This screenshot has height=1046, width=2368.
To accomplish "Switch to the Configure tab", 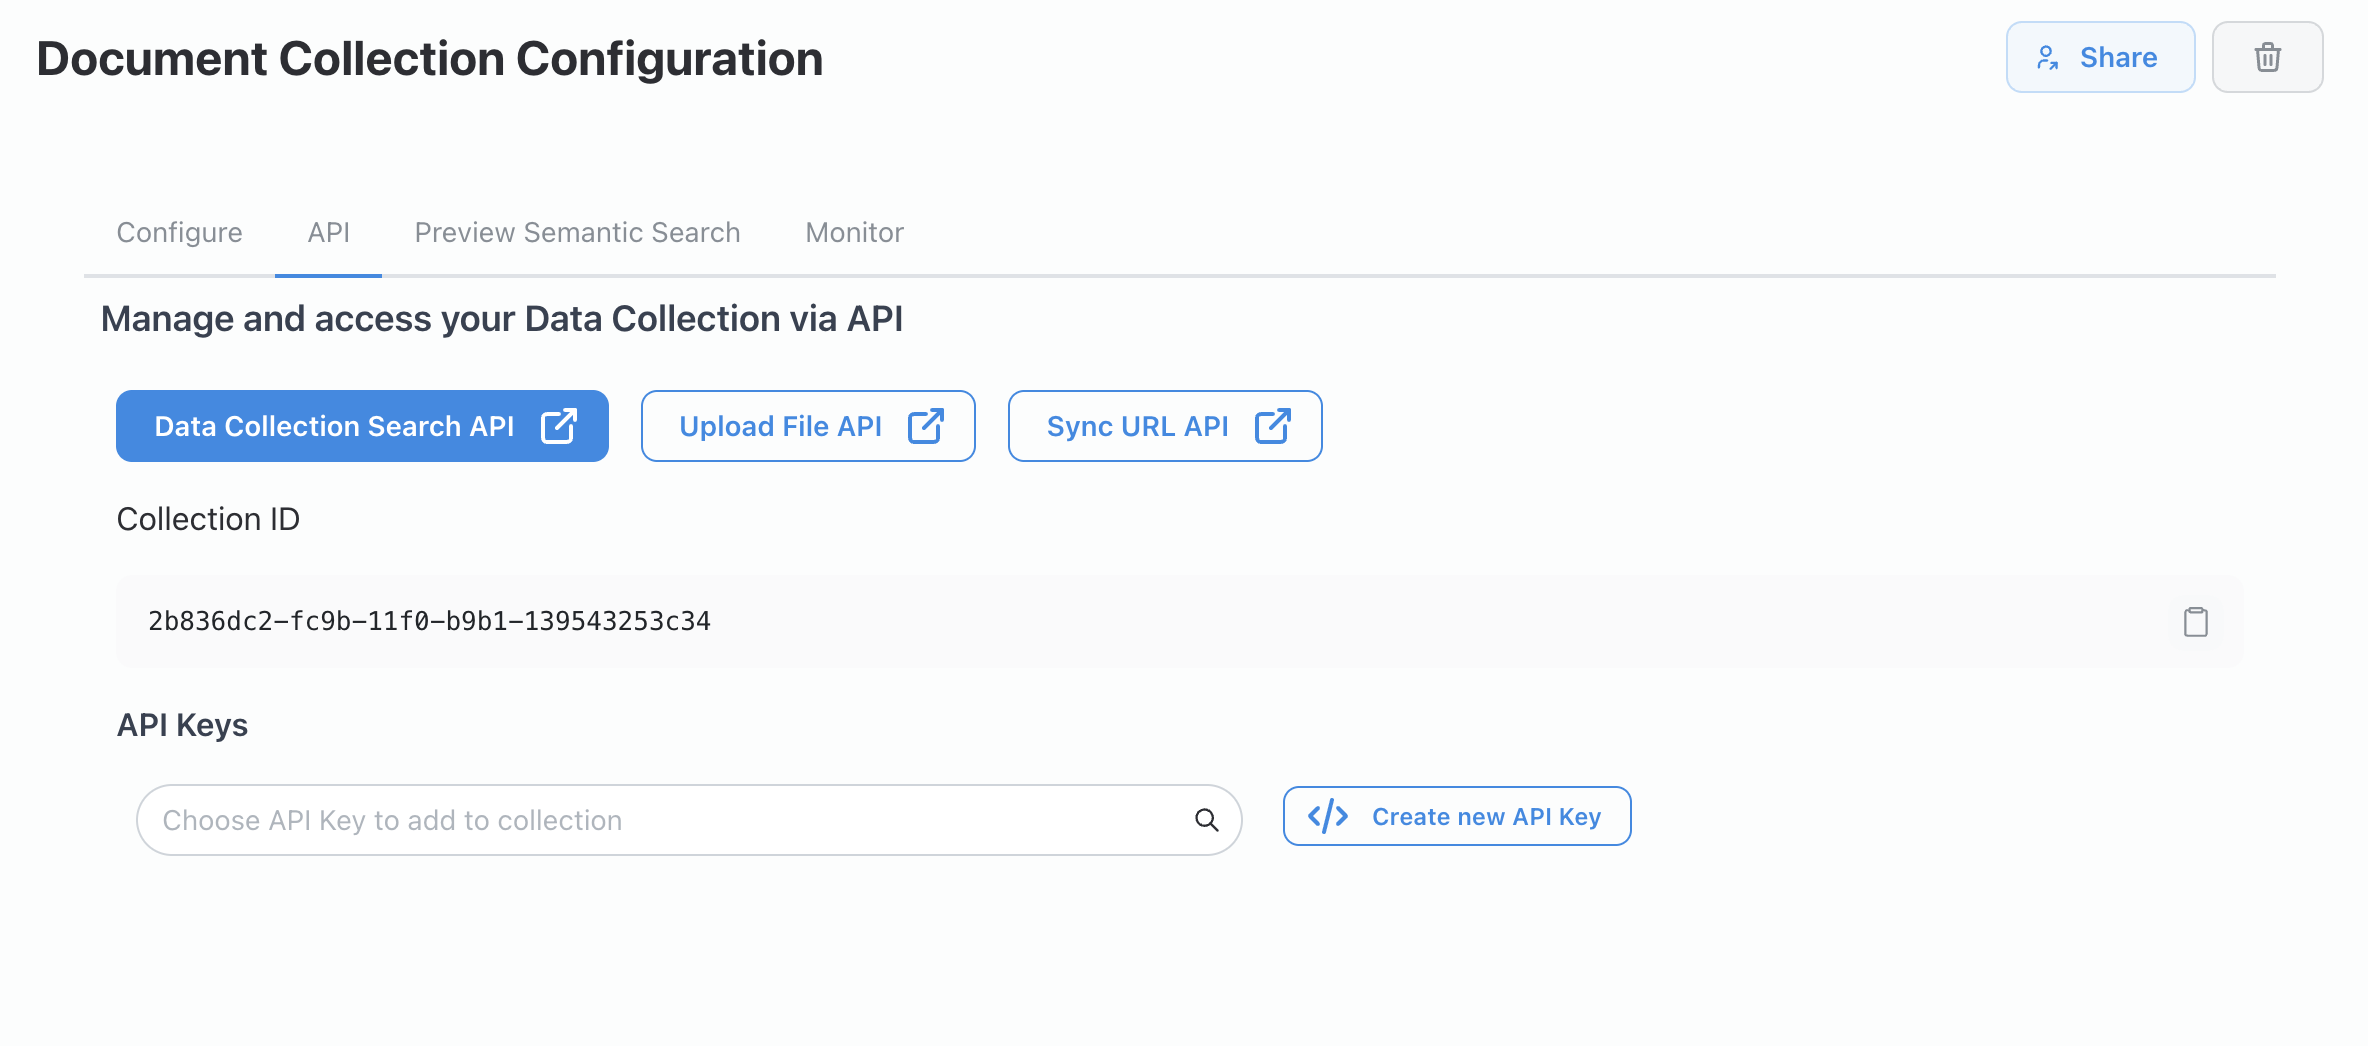I will 180,233.
